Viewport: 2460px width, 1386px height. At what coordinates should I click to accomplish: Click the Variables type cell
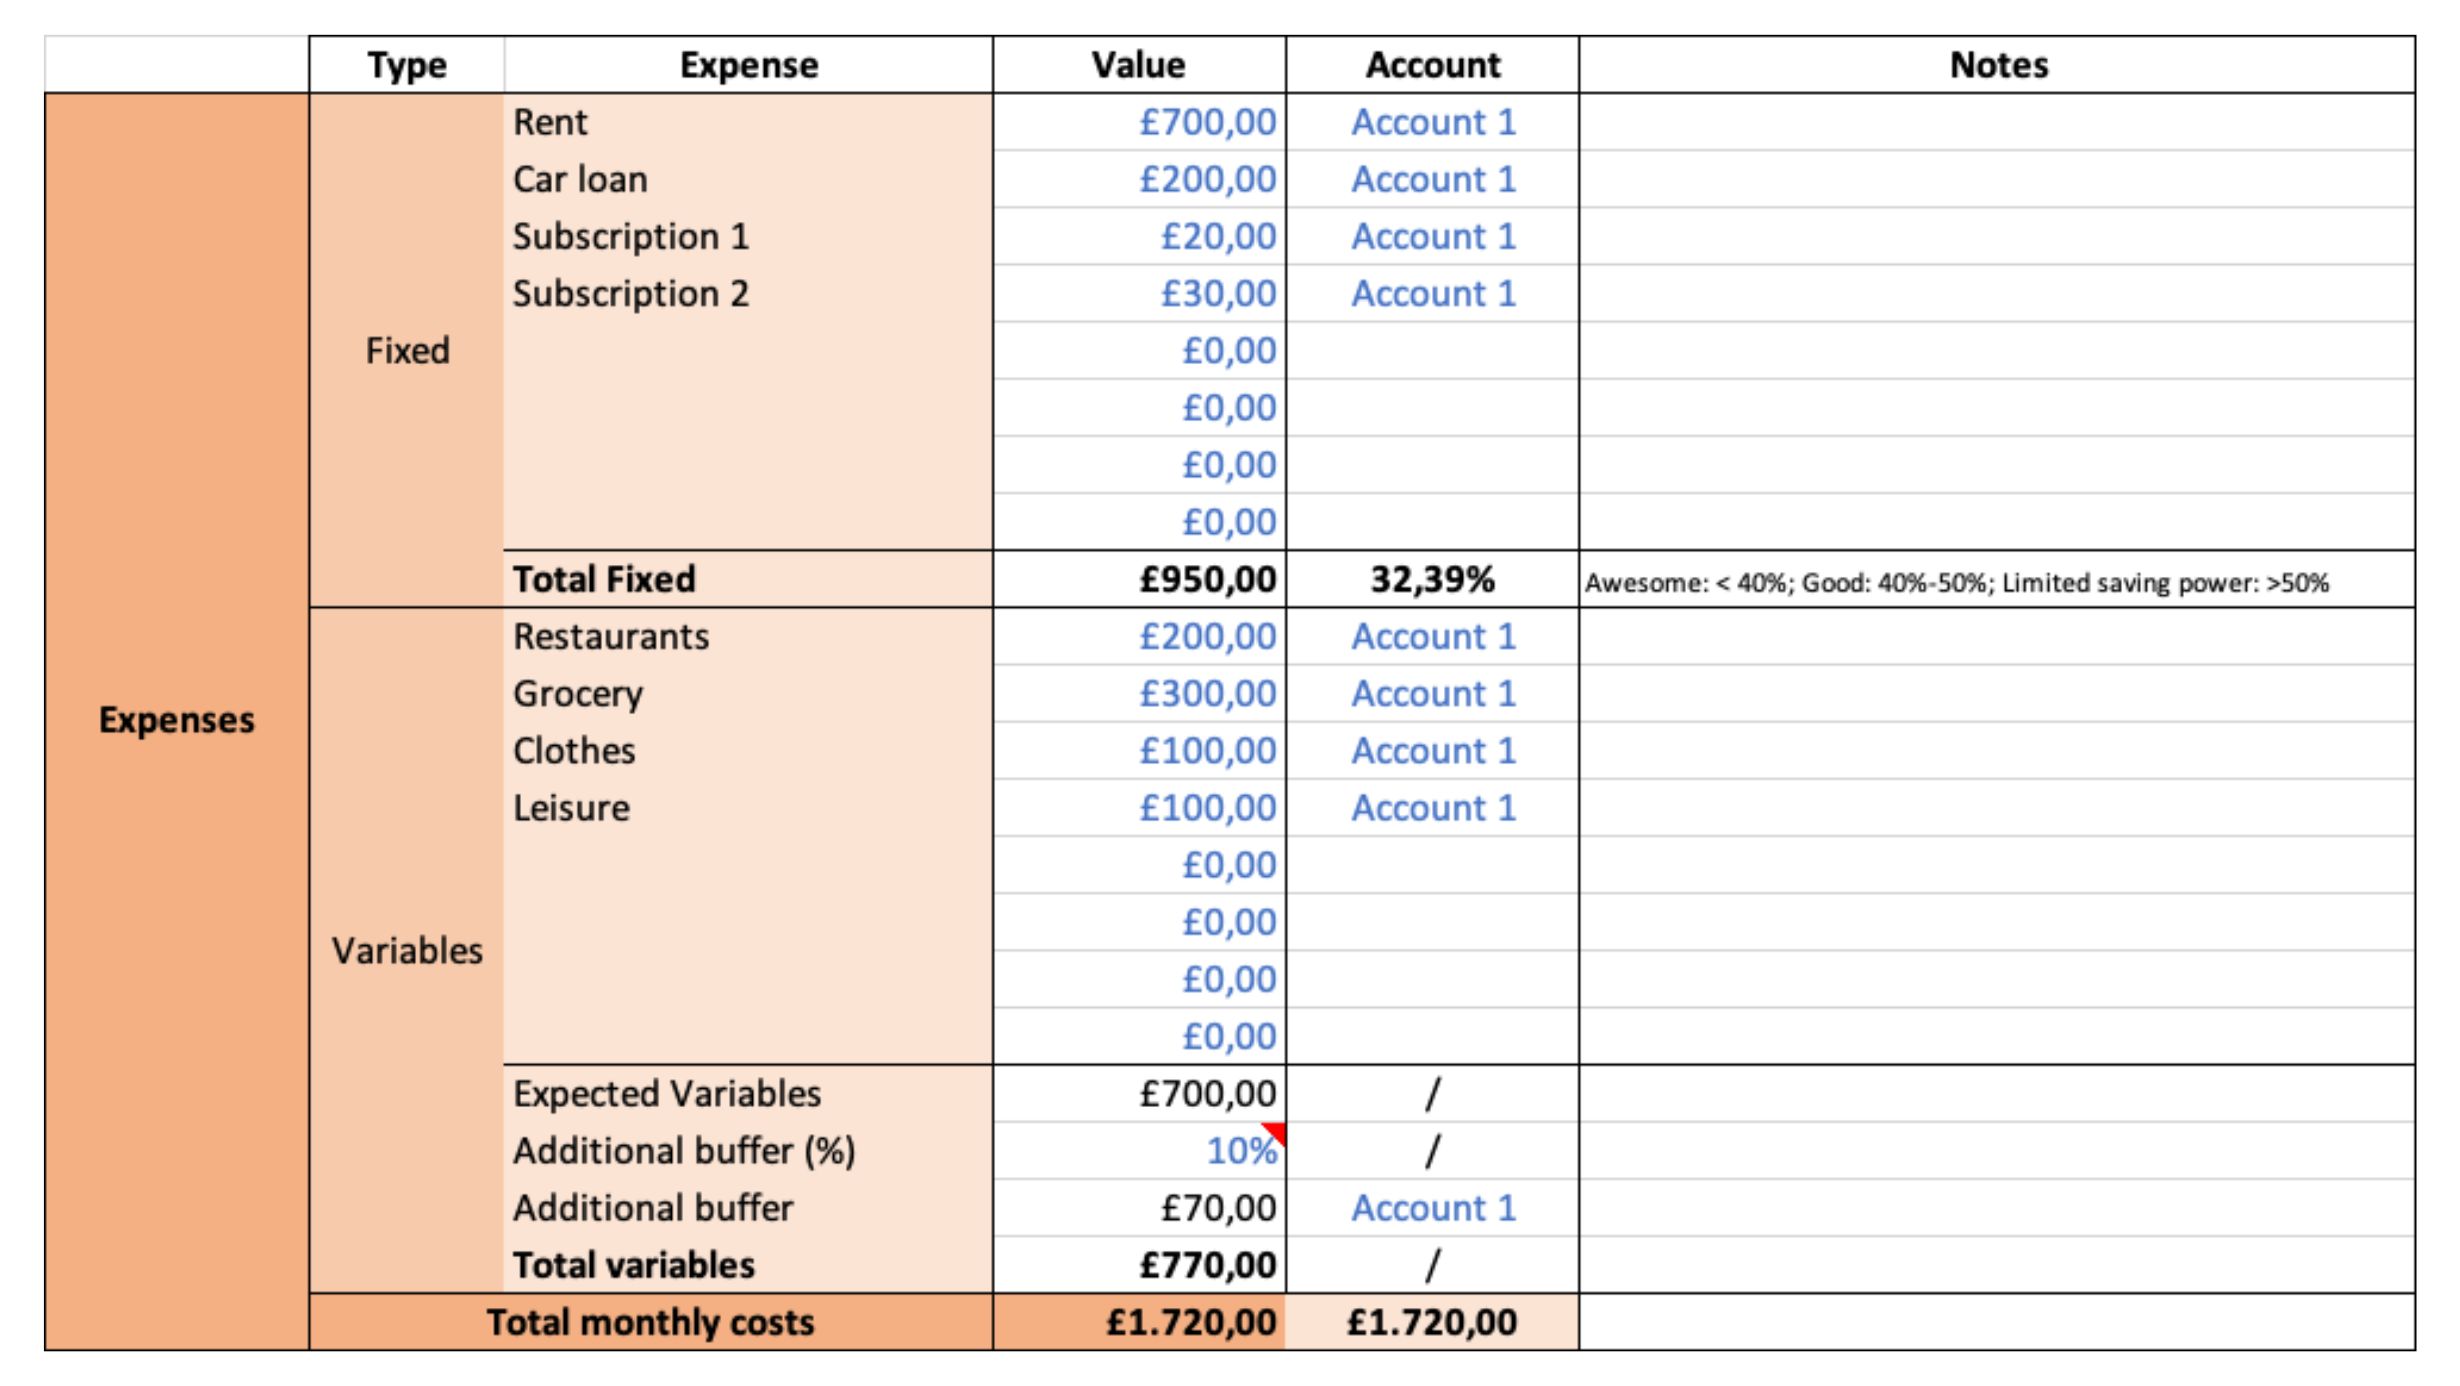(406, 951)
